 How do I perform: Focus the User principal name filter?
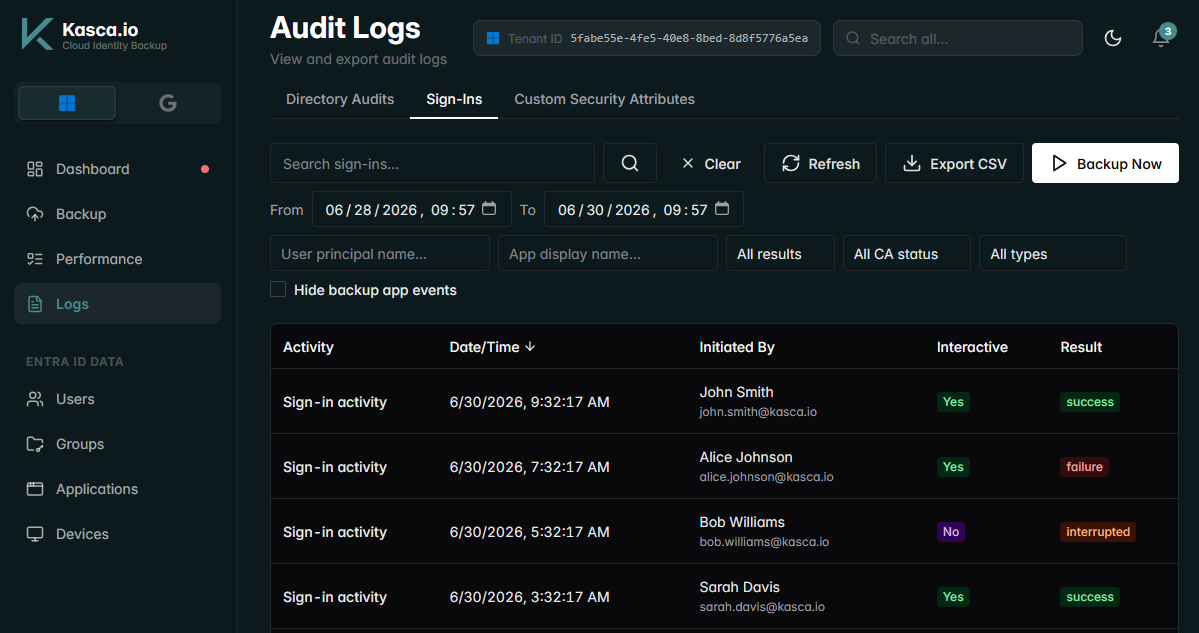click(380, 254)
